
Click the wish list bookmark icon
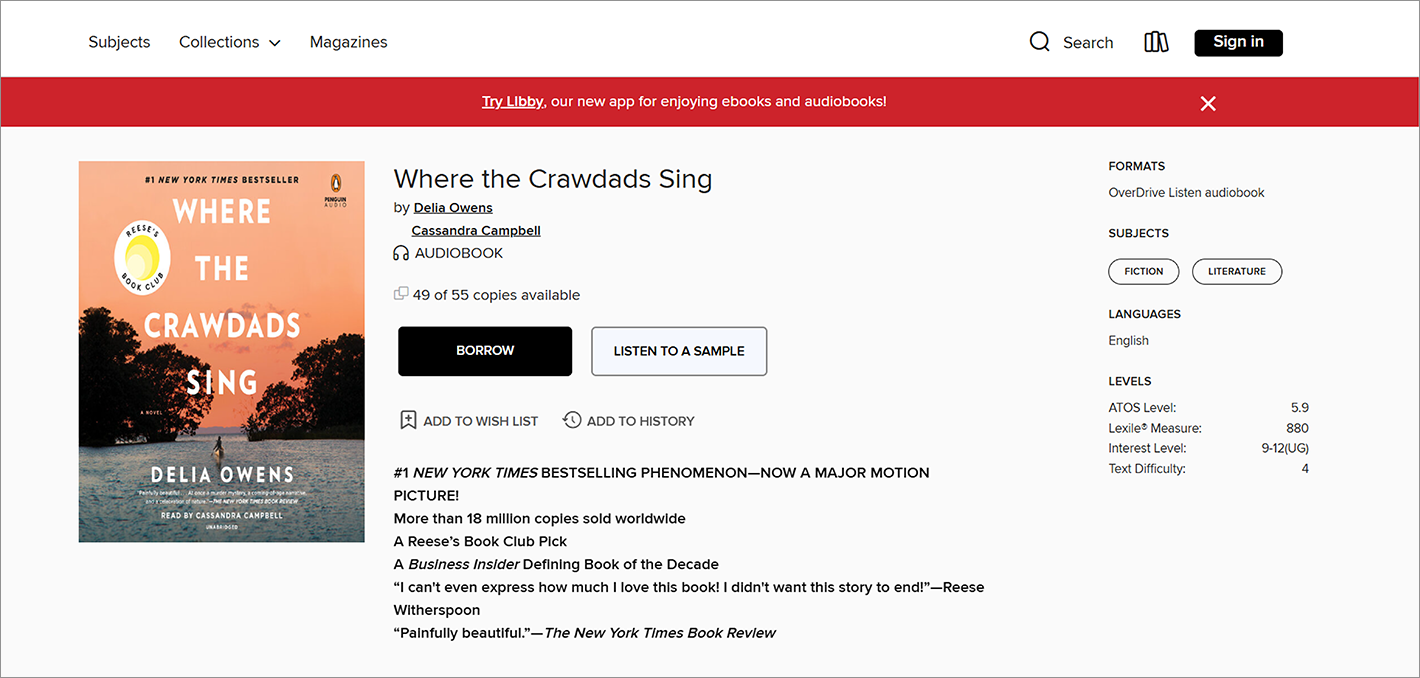click(x=408, y=420)
